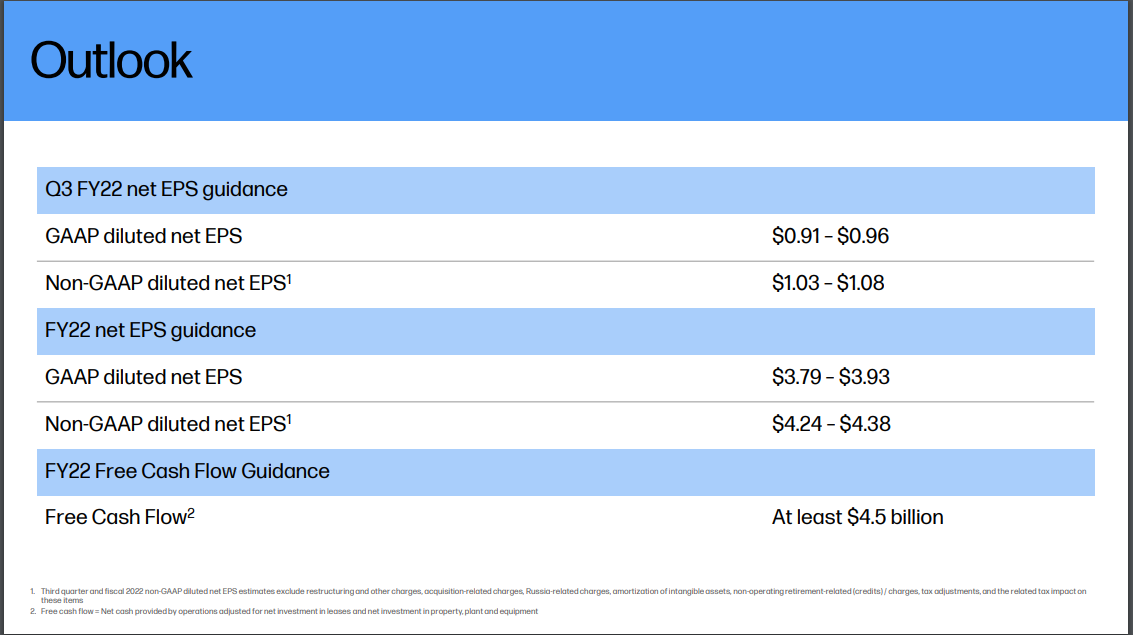The height and width of the screenshot is (635, 1134).
Task: Select the $3.79 – $3.93 value
Action: click(830, 378)
